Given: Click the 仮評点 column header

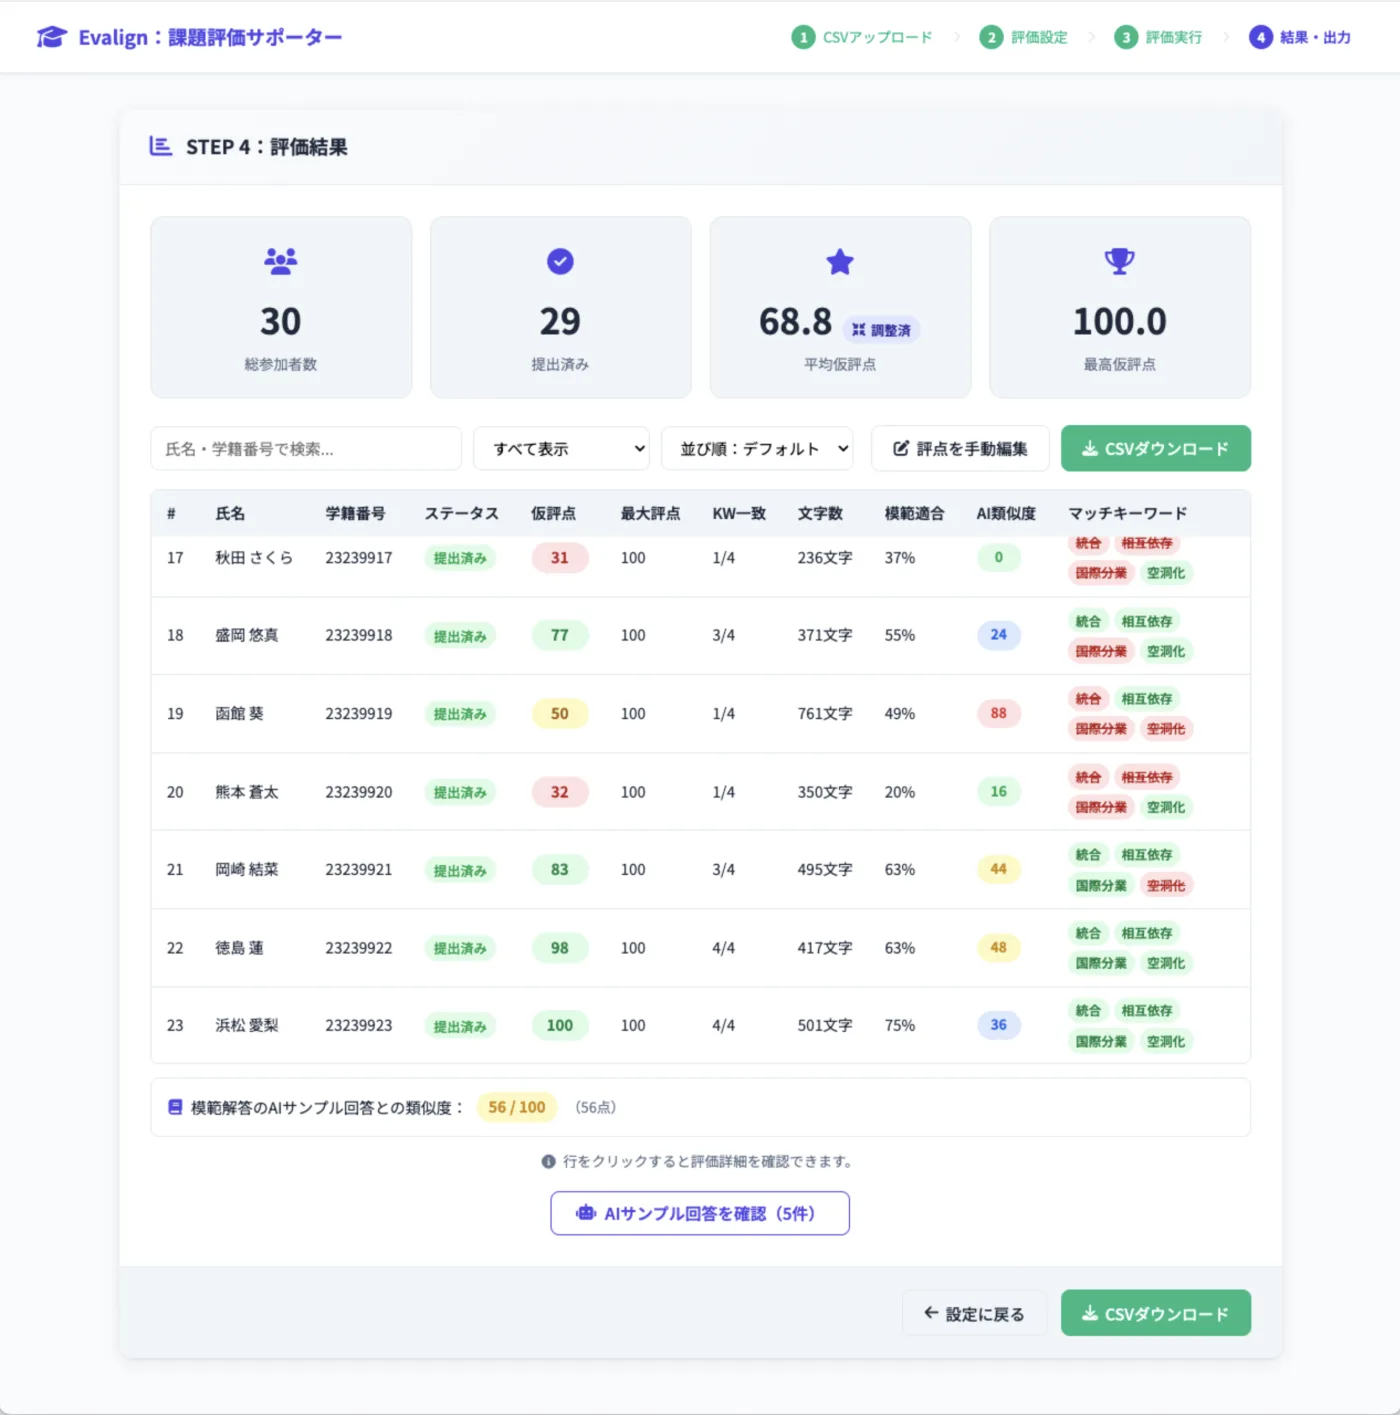Looking at the screenshot, I should 553,514.
